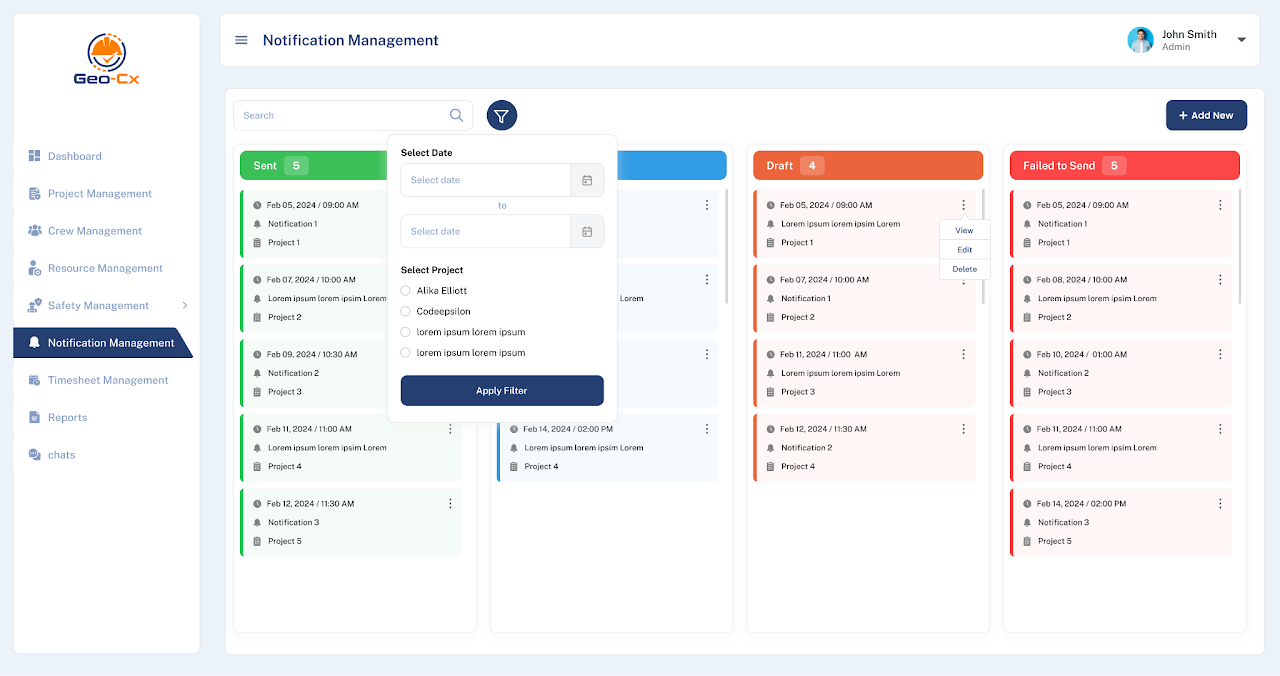Click the search magnifier icon
The width and height of the screenshot is (1280, 676).
[x=456, y=116]
